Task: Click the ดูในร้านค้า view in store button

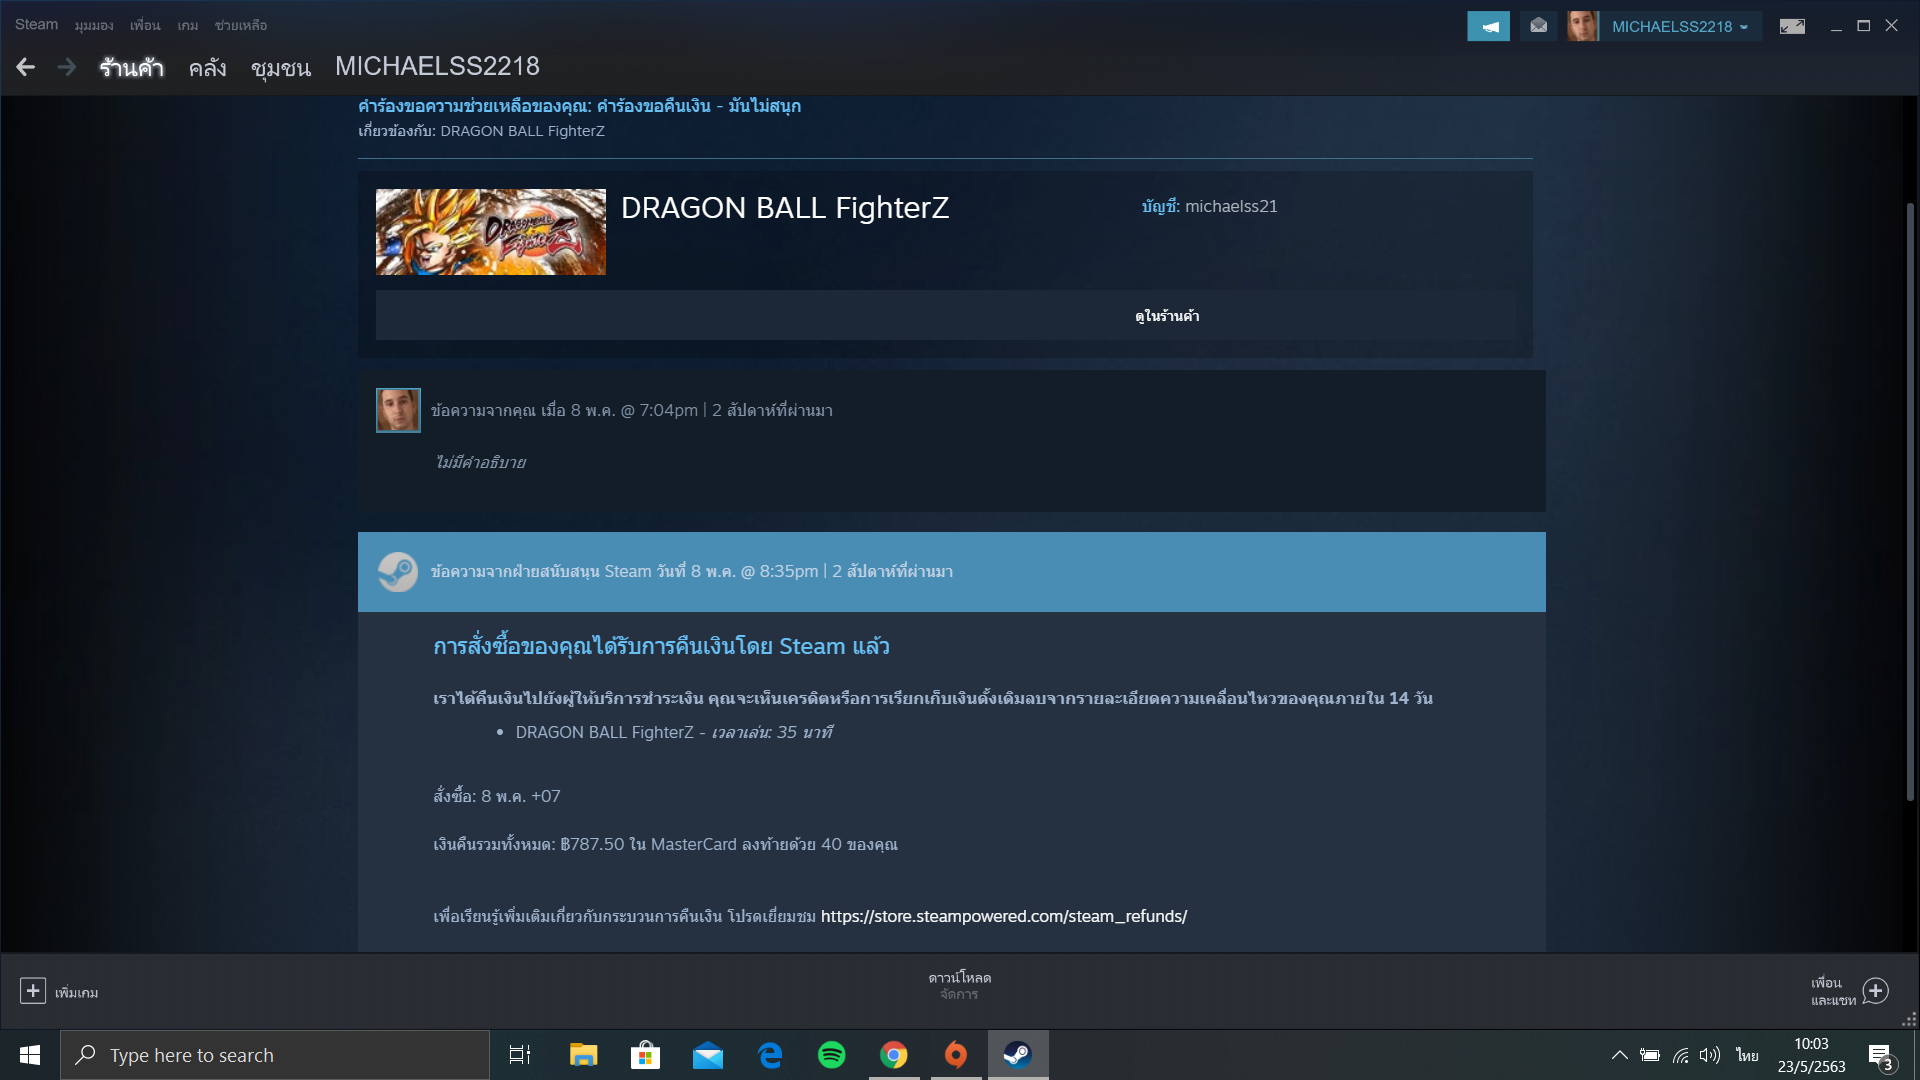Action: coord(1166,316)
